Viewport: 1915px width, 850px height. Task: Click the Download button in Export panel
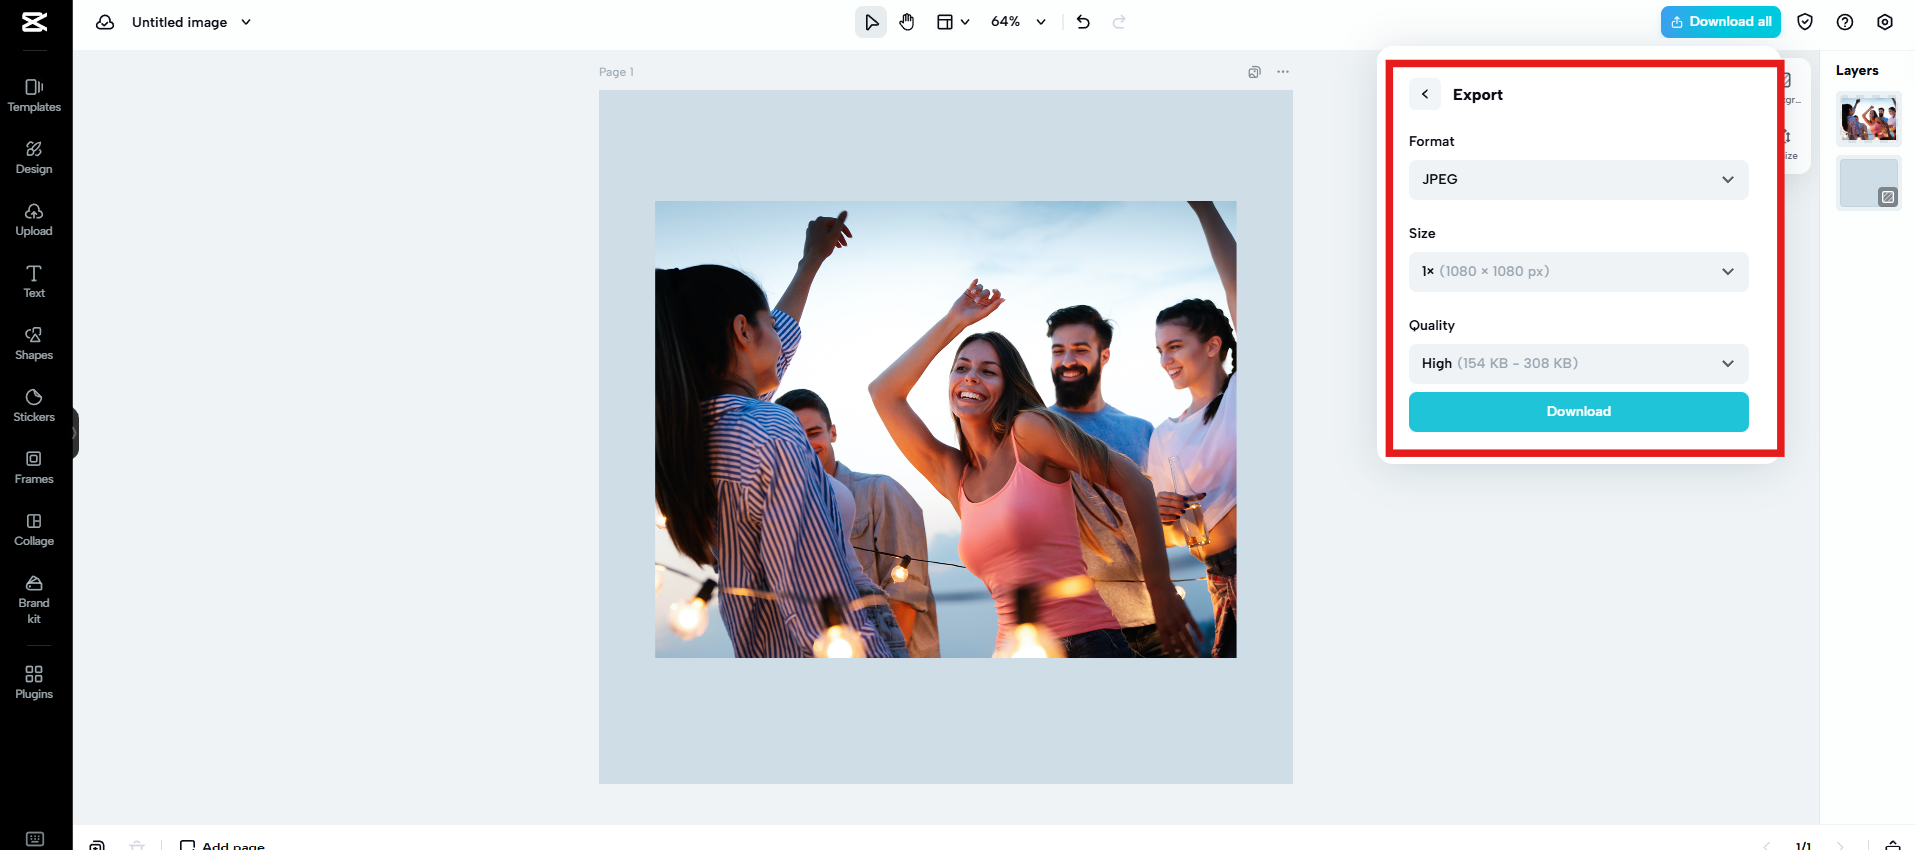pyautogui.click(x=1578, y=412)
